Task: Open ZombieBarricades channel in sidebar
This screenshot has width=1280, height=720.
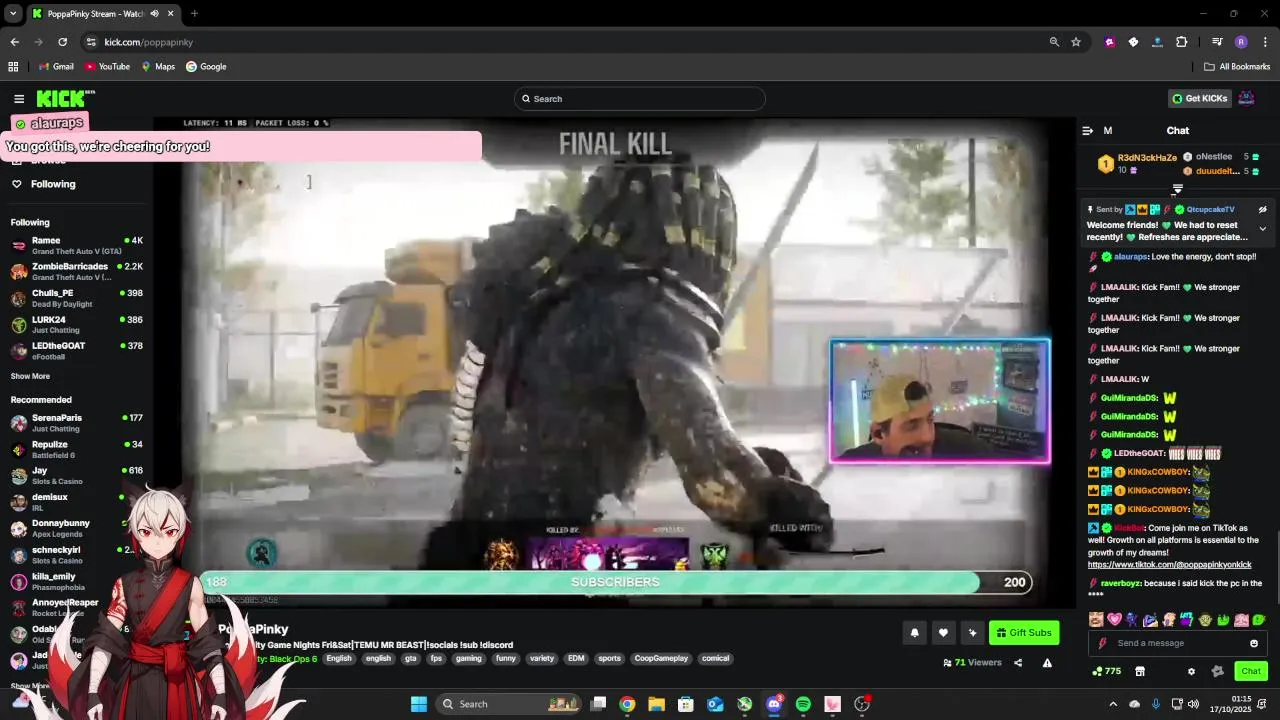Action: pos(78,271)
